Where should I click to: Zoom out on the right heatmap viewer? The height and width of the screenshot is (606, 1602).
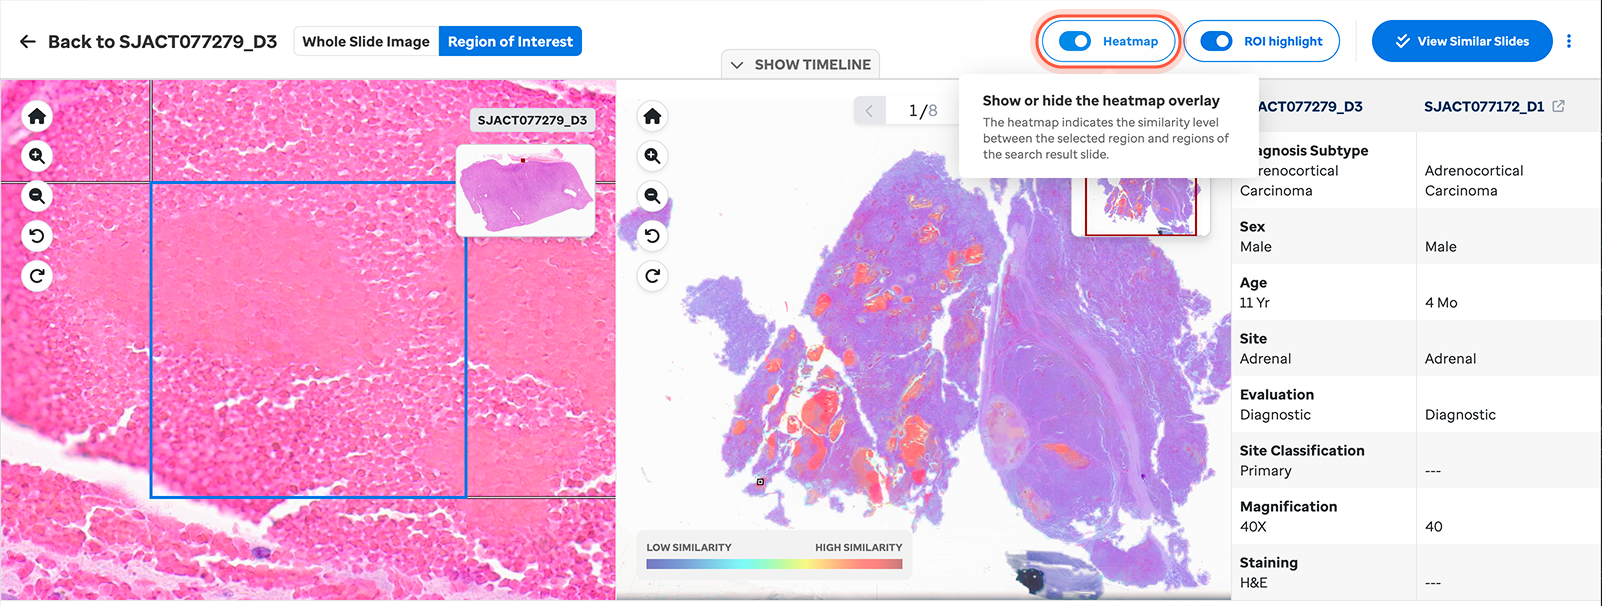coord(653,196)
